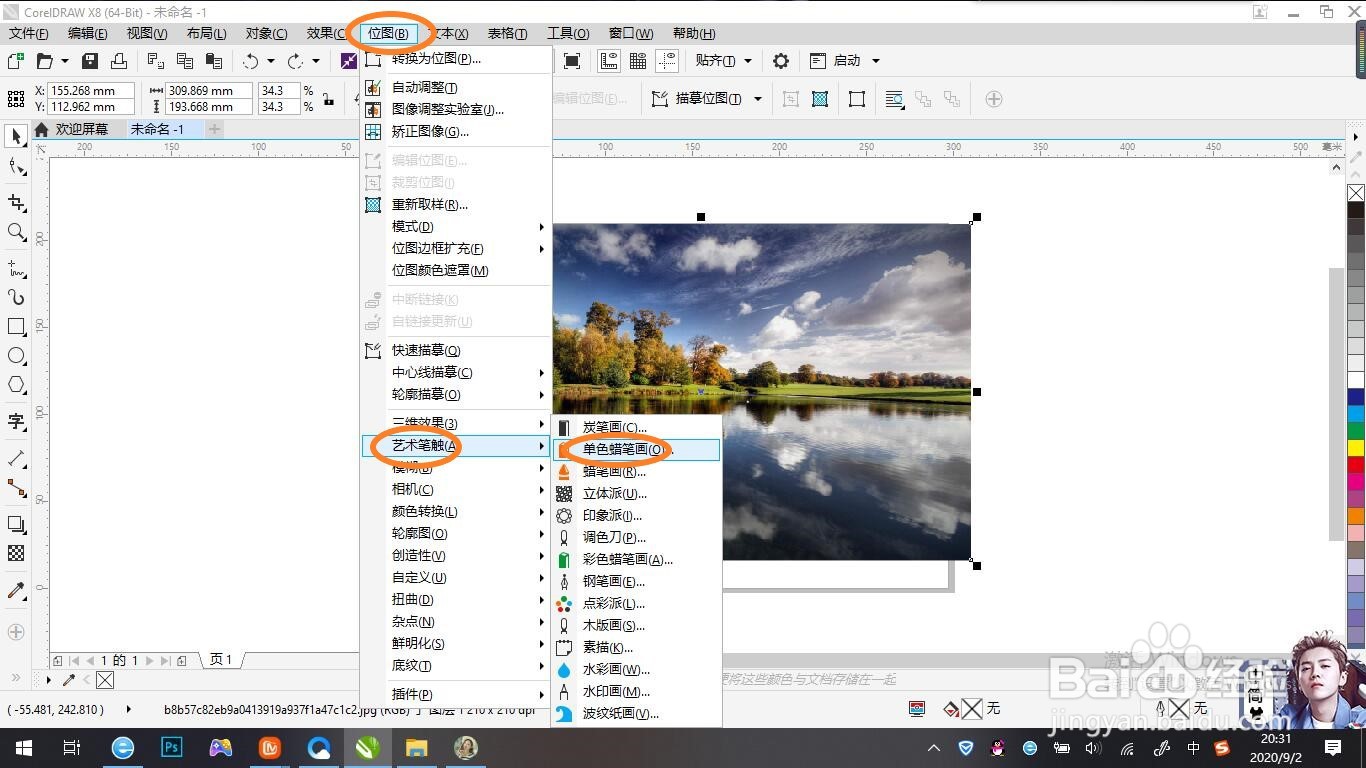Image resolution: width=1366 pixels, height=768 pixels.
Task: Select the Artistic Media tool
Action: pos(16,297)
